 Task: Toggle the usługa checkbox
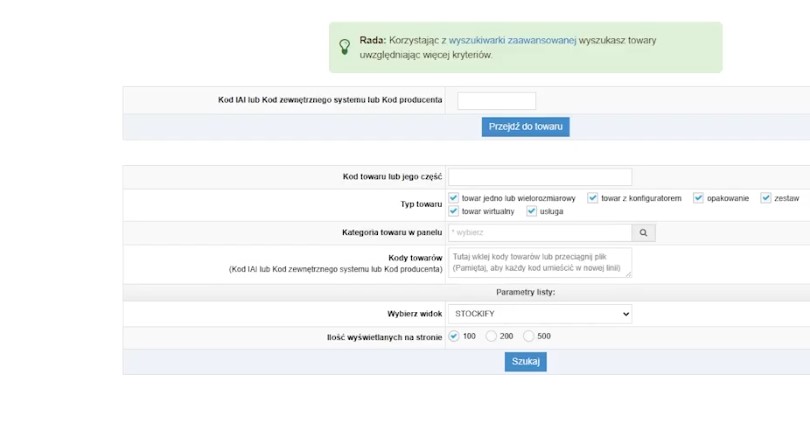(532, 211)
